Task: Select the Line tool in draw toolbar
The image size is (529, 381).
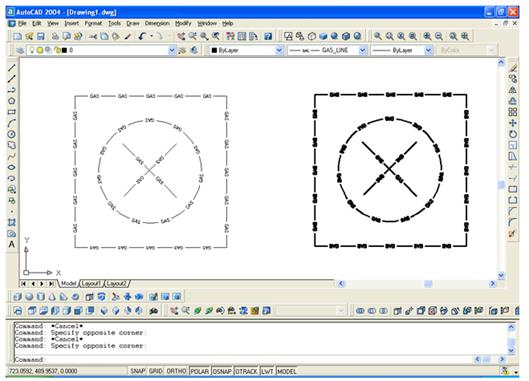Action: (x=11, y=68)
